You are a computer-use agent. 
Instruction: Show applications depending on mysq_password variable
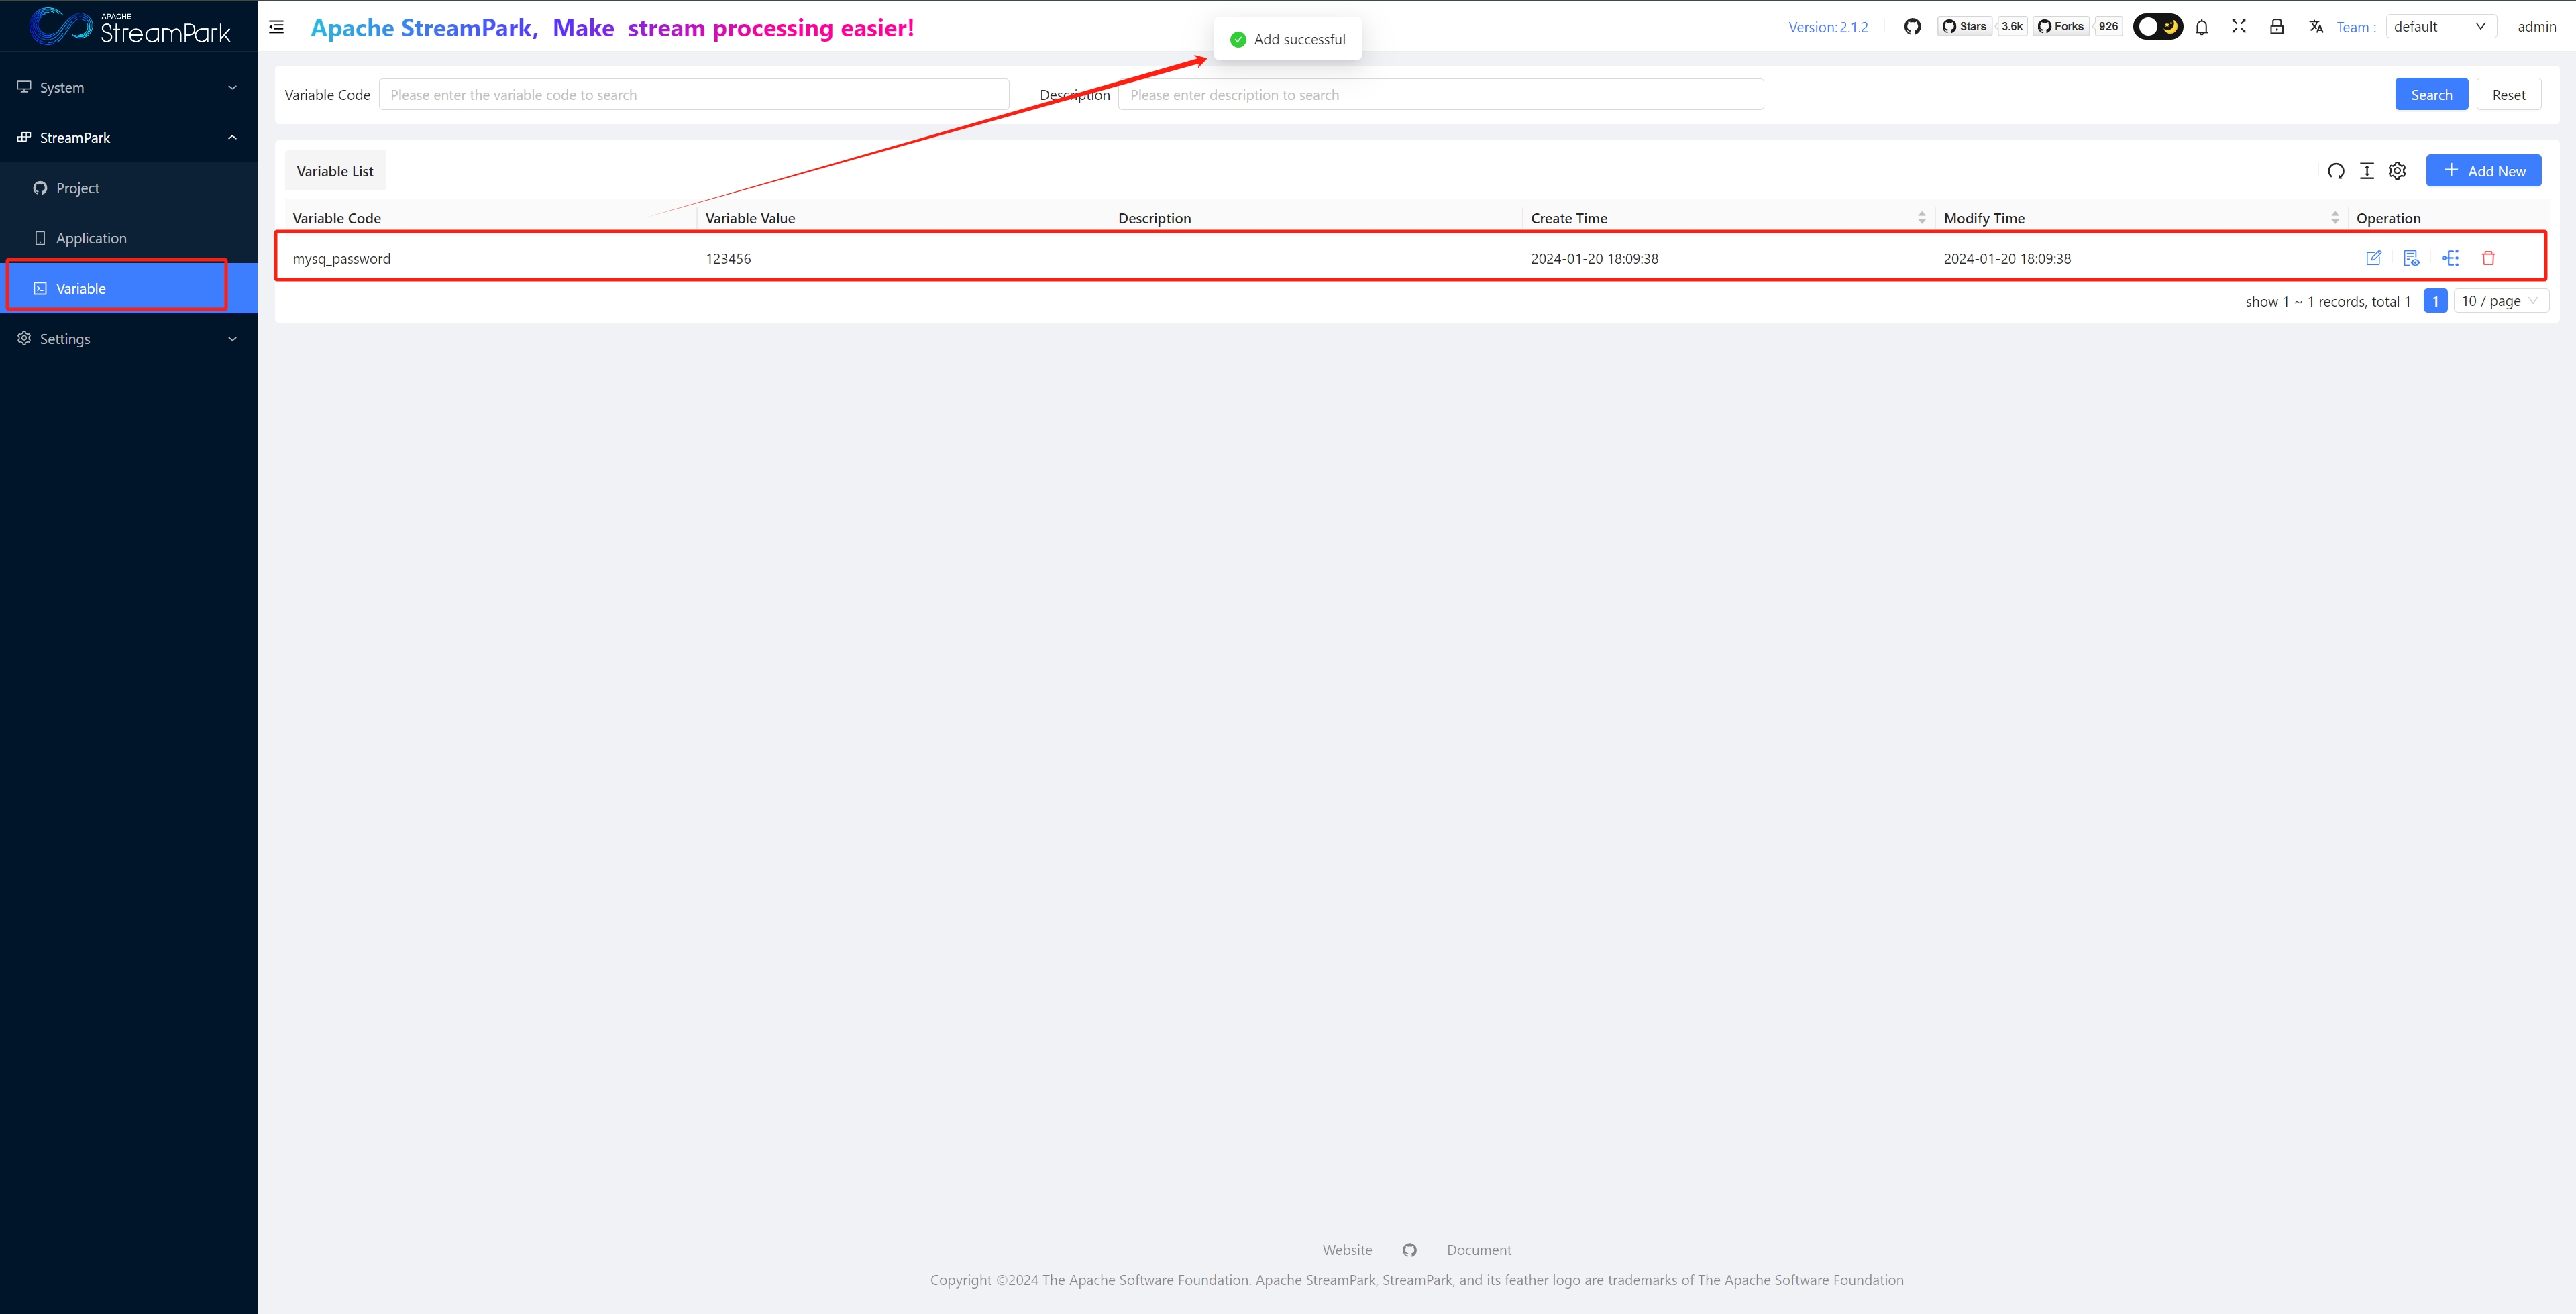pos(2450,258)
